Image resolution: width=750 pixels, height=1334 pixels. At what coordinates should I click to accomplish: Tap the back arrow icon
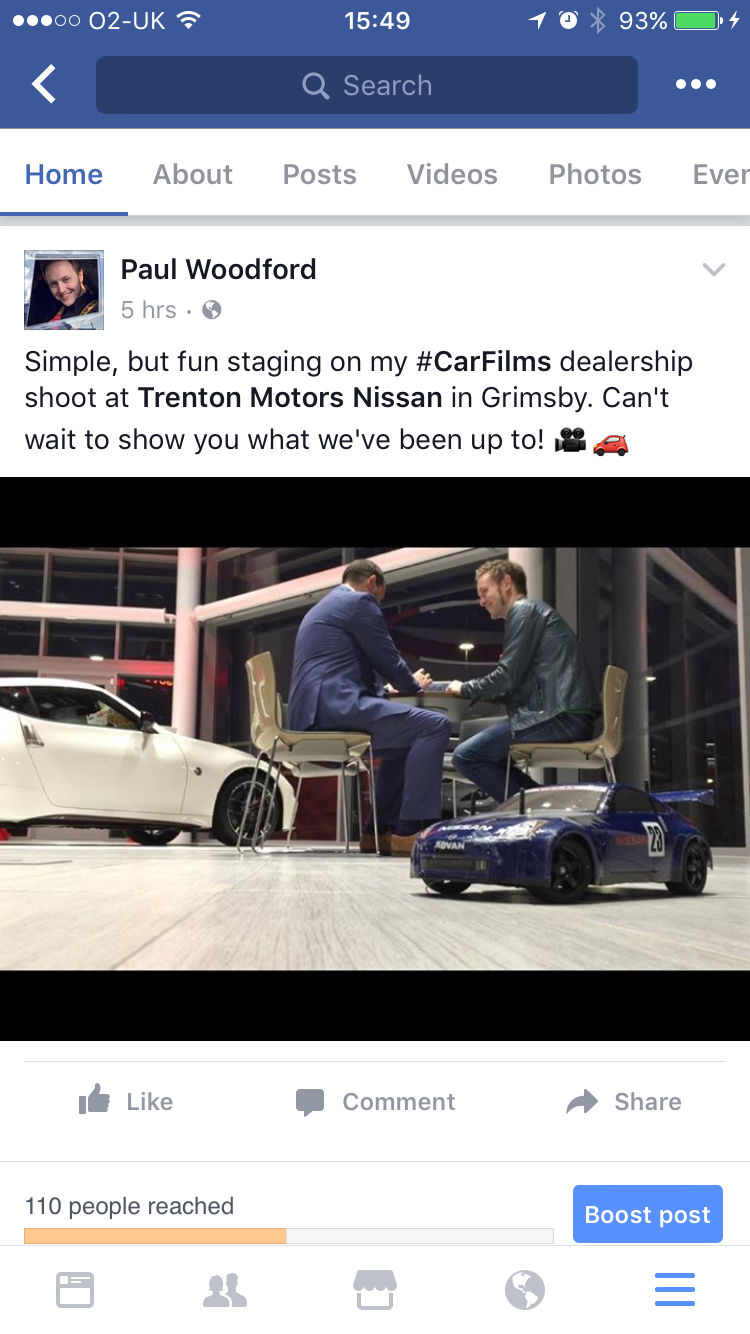[44, 85]
